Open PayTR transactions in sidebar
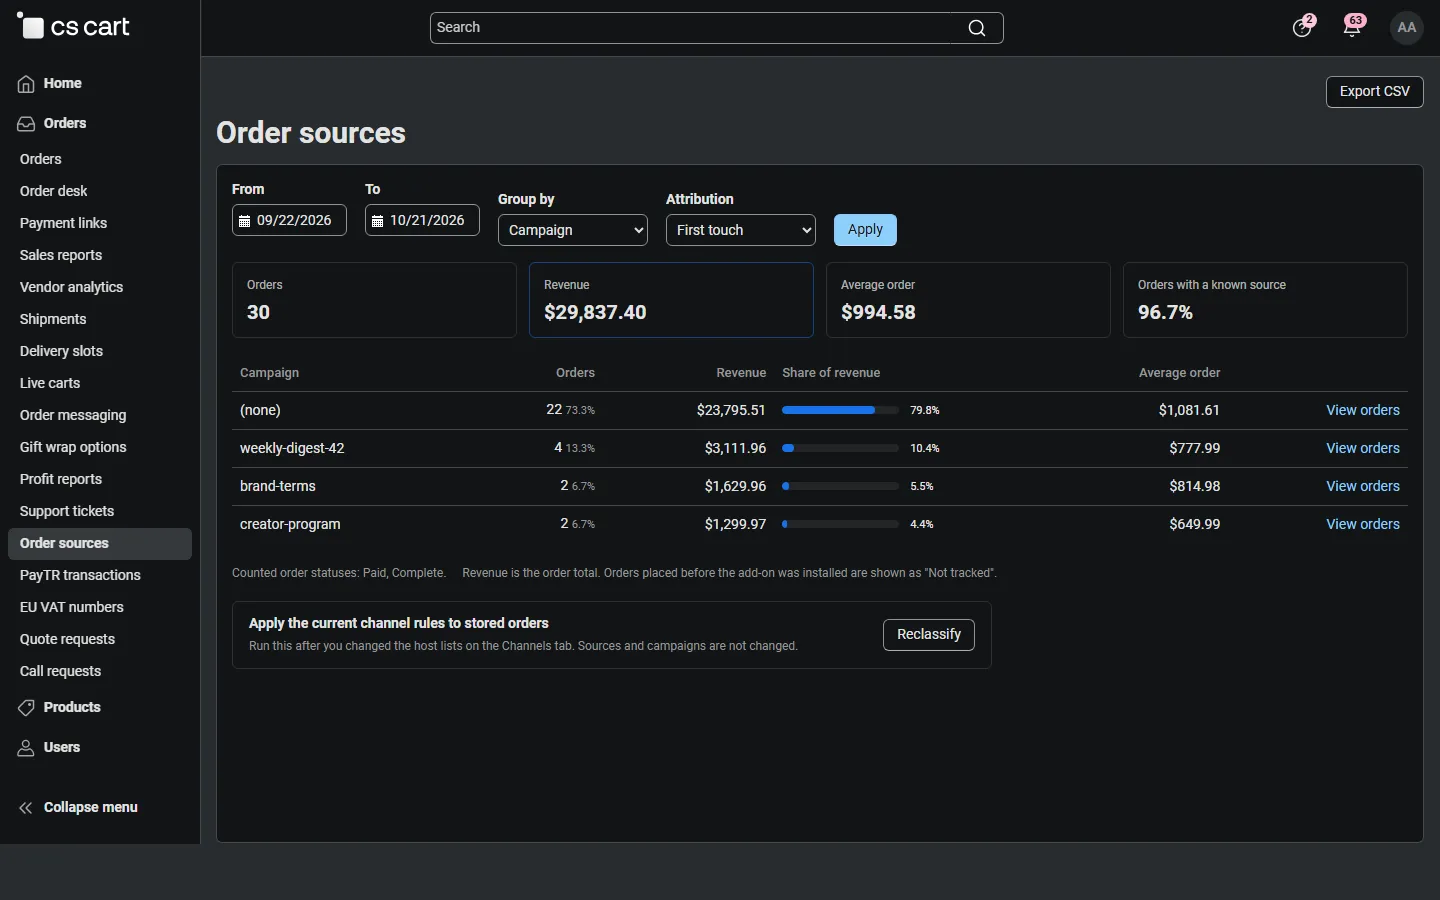 tap(80, 575)
